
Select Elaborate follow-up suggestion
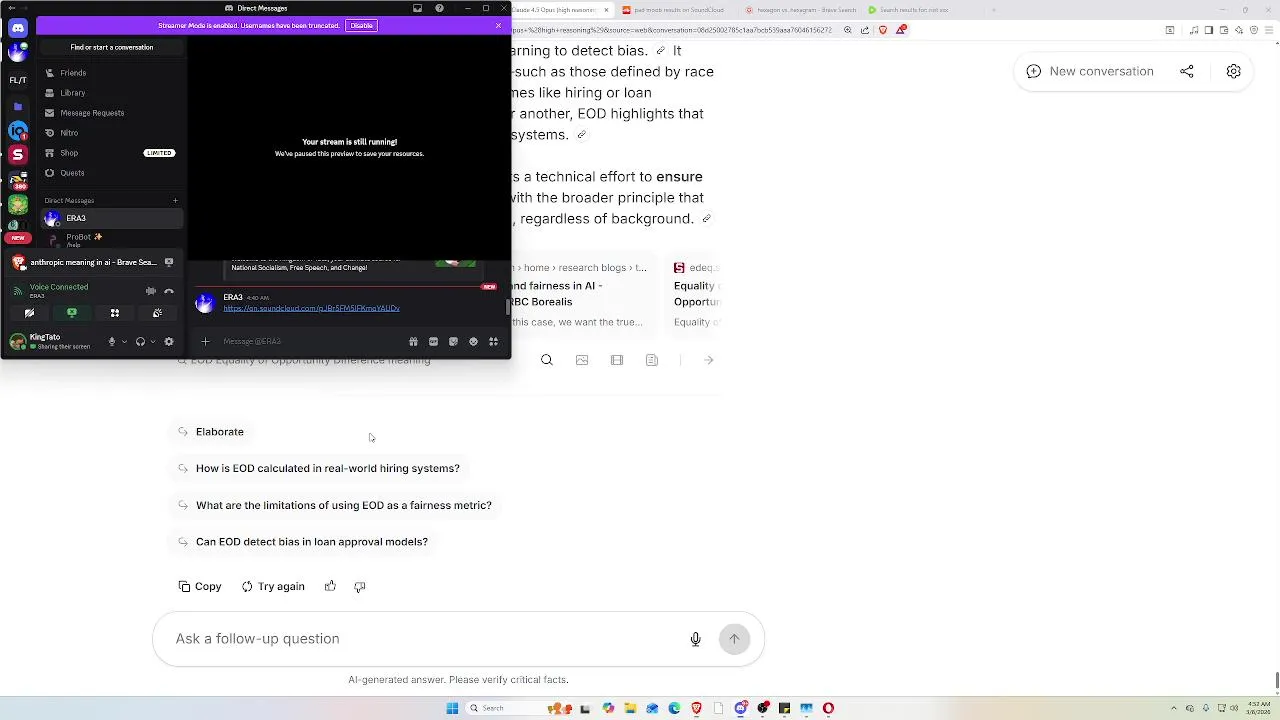[x=211, y=432]
